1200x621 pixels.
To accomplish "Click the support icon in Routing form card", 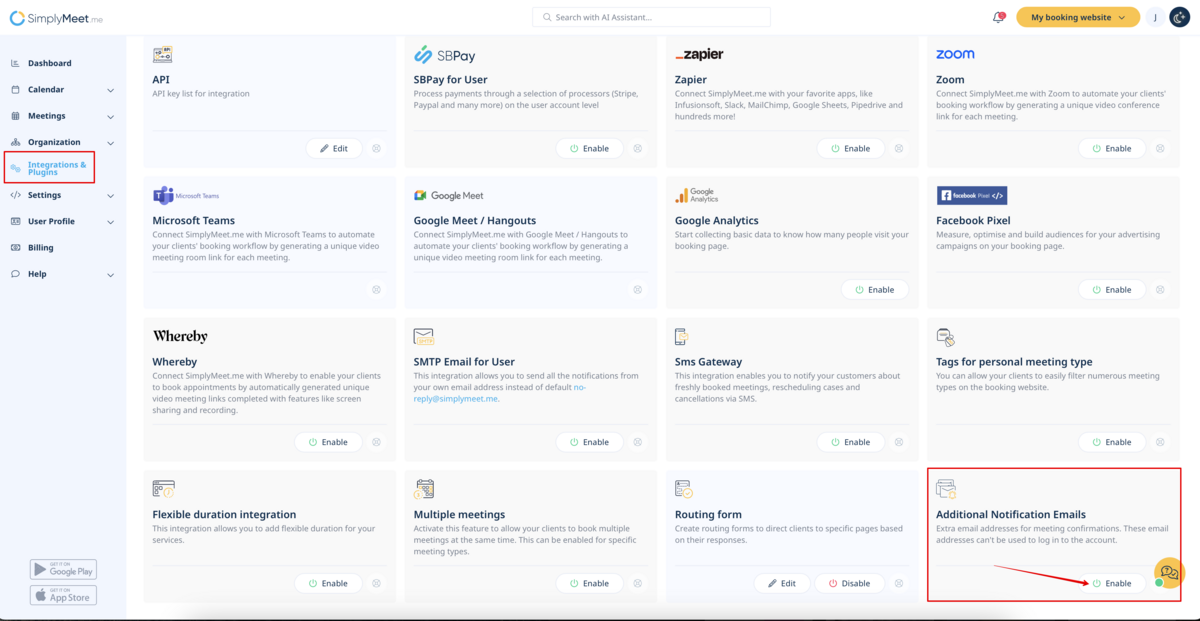I will [899, 583].
